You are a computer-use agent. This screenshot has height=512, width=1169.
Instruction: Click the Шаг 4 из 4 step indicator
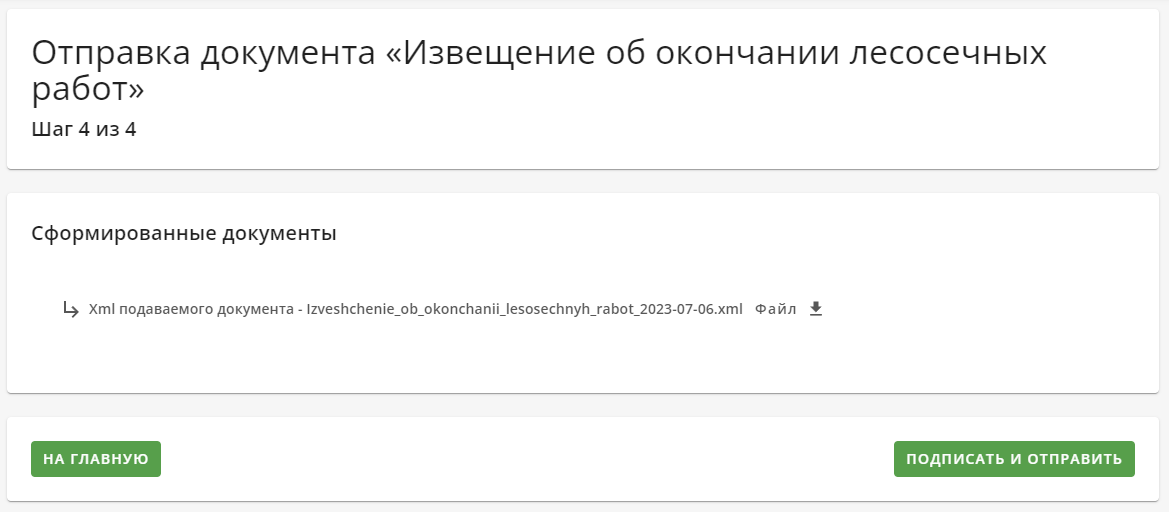pyautogui.click(x=84, y=129)
